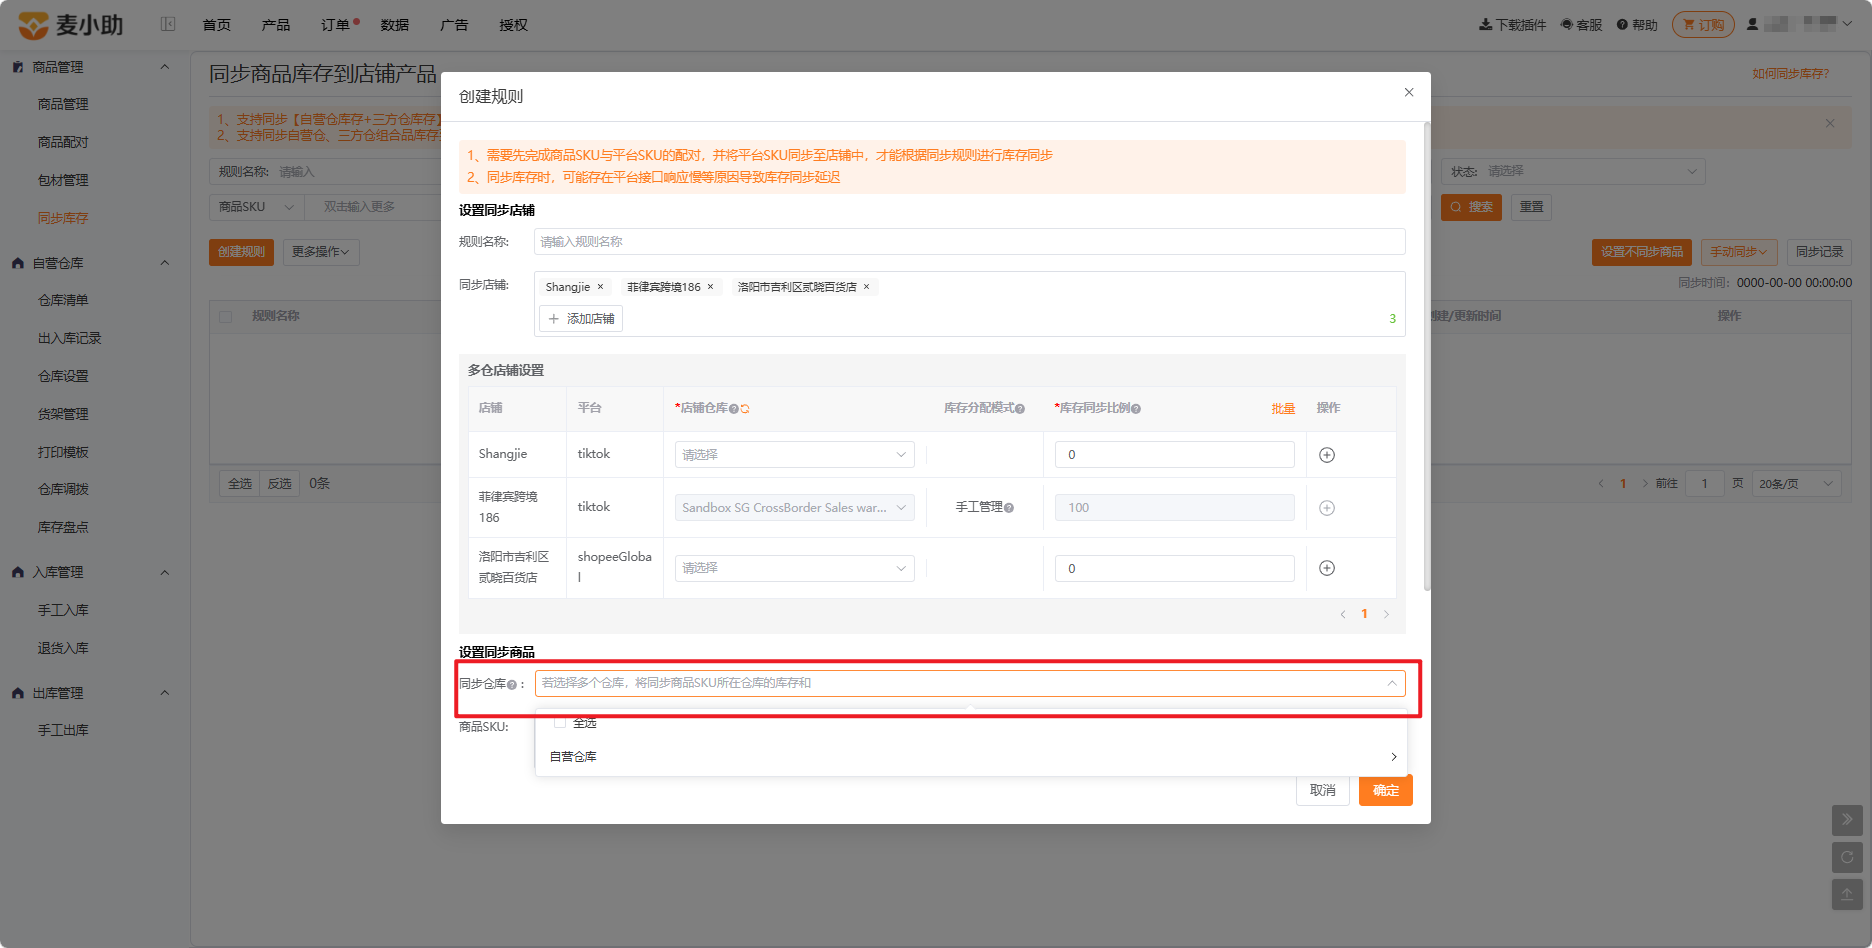This screenshot has height=948, width=1872.
Task: Focus the 规则名称 input field in dialog
Action: tap(970, 242)
